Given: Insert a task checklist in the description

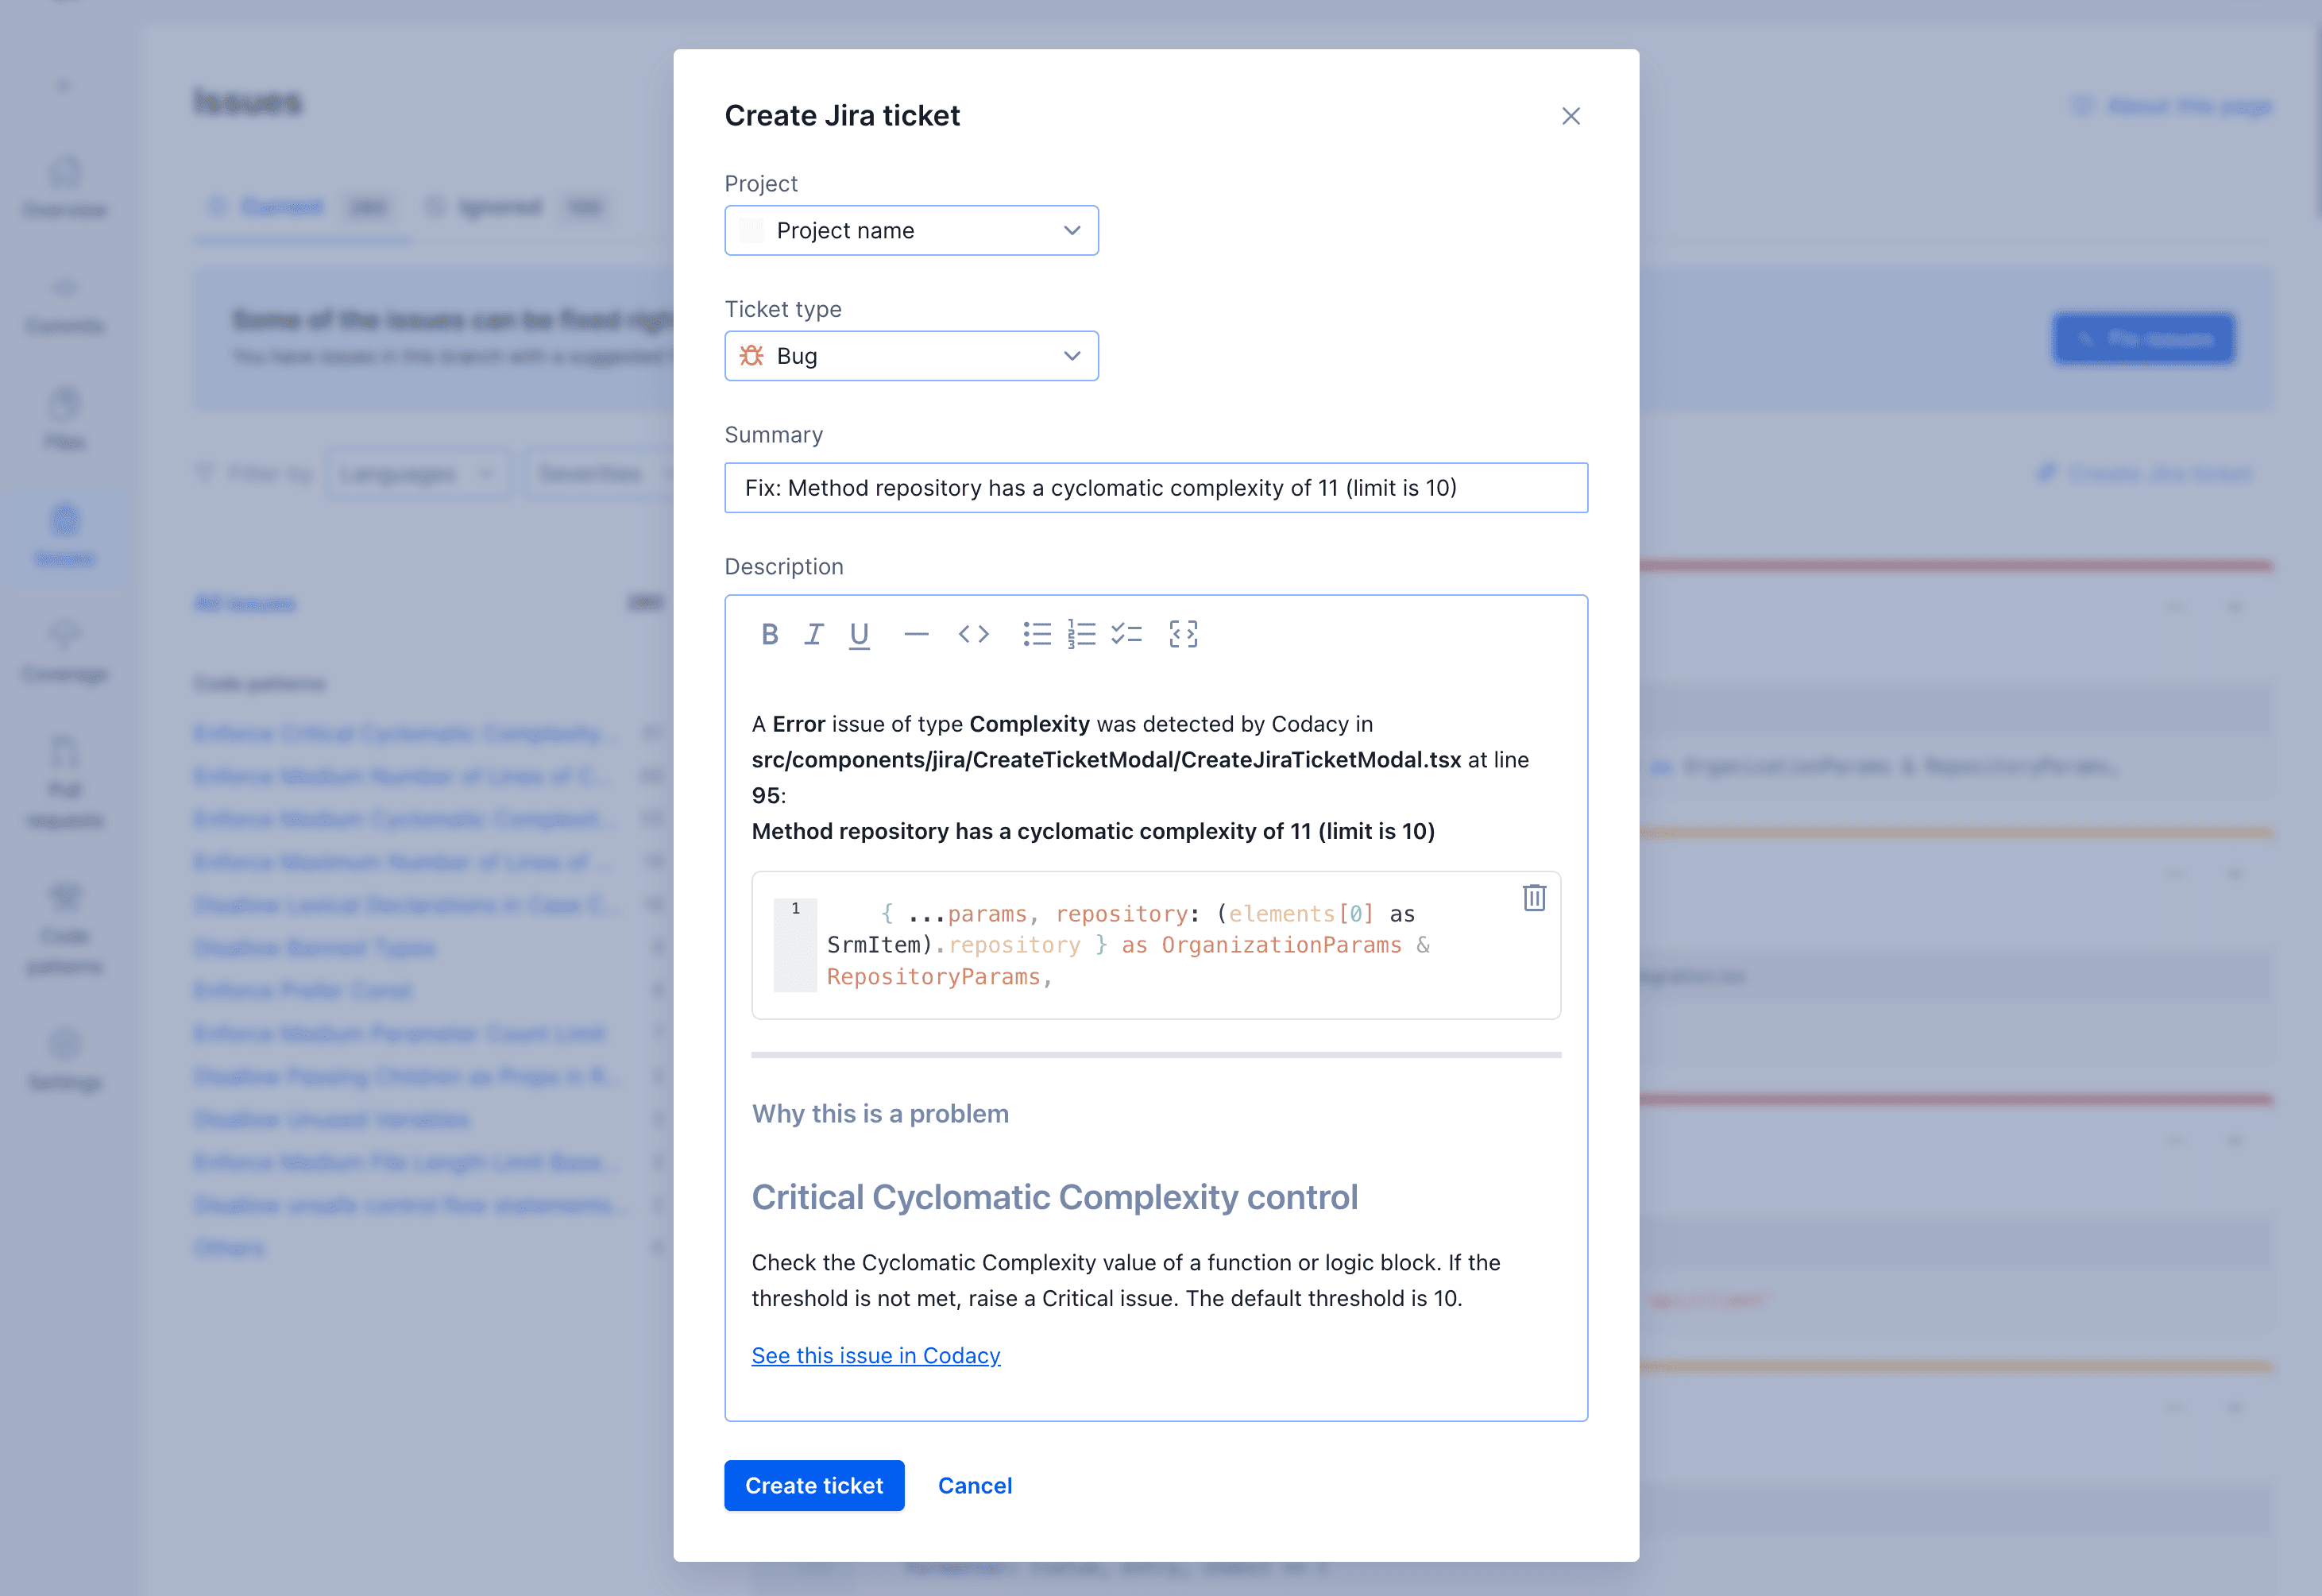Looking at the screenshot, I should tap(1126, 633).
